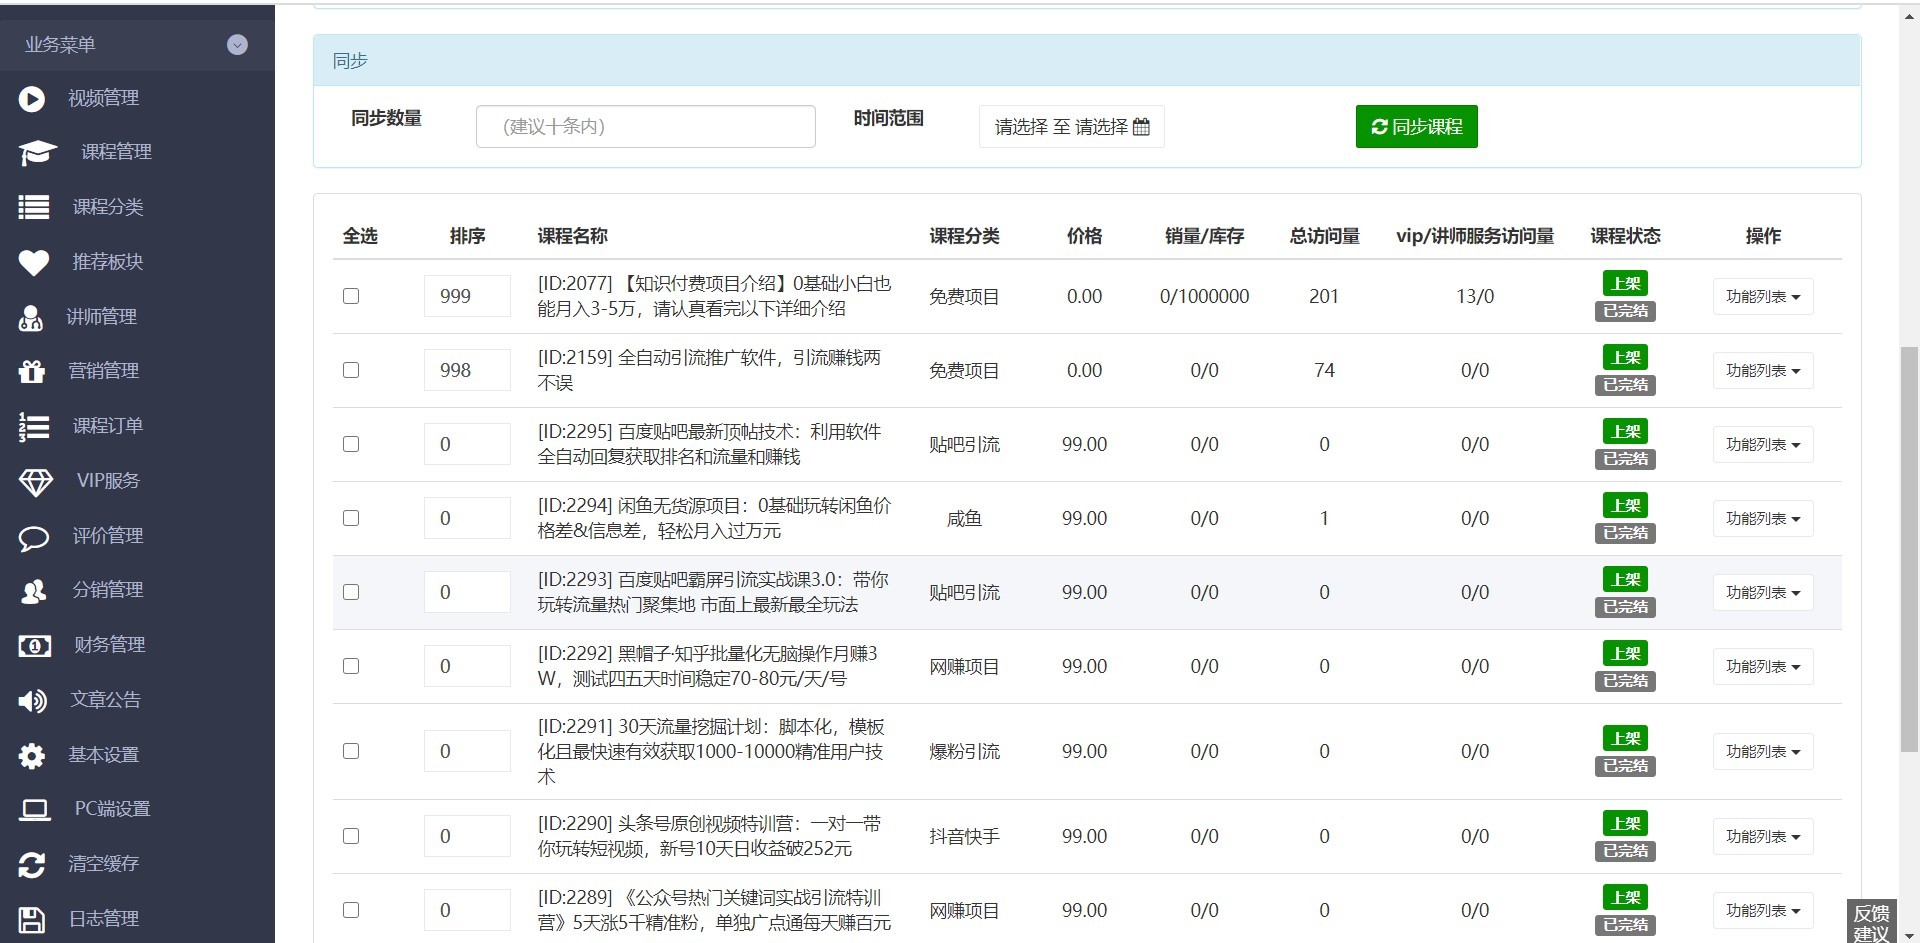Expand 功能列表 for course ID:2294
The width and height of the screenshot is (1920, 943).
(1763, 519)
